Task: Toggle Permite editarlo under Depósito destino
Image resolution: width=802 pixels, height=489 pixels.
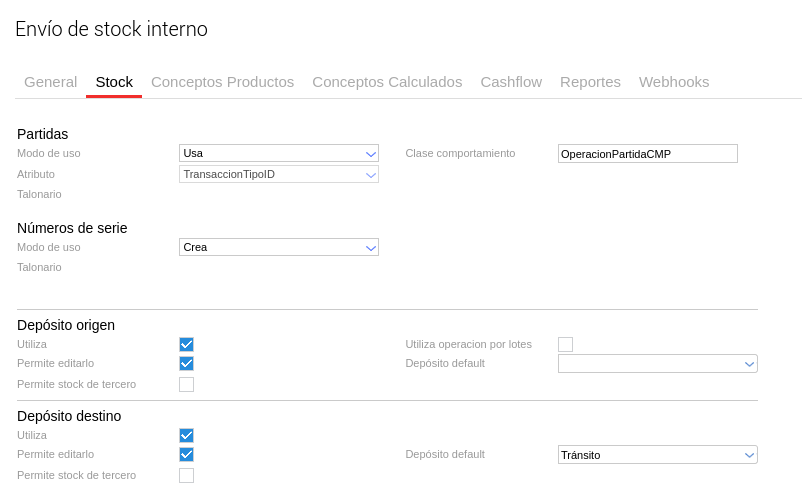Action: [186, 455]
